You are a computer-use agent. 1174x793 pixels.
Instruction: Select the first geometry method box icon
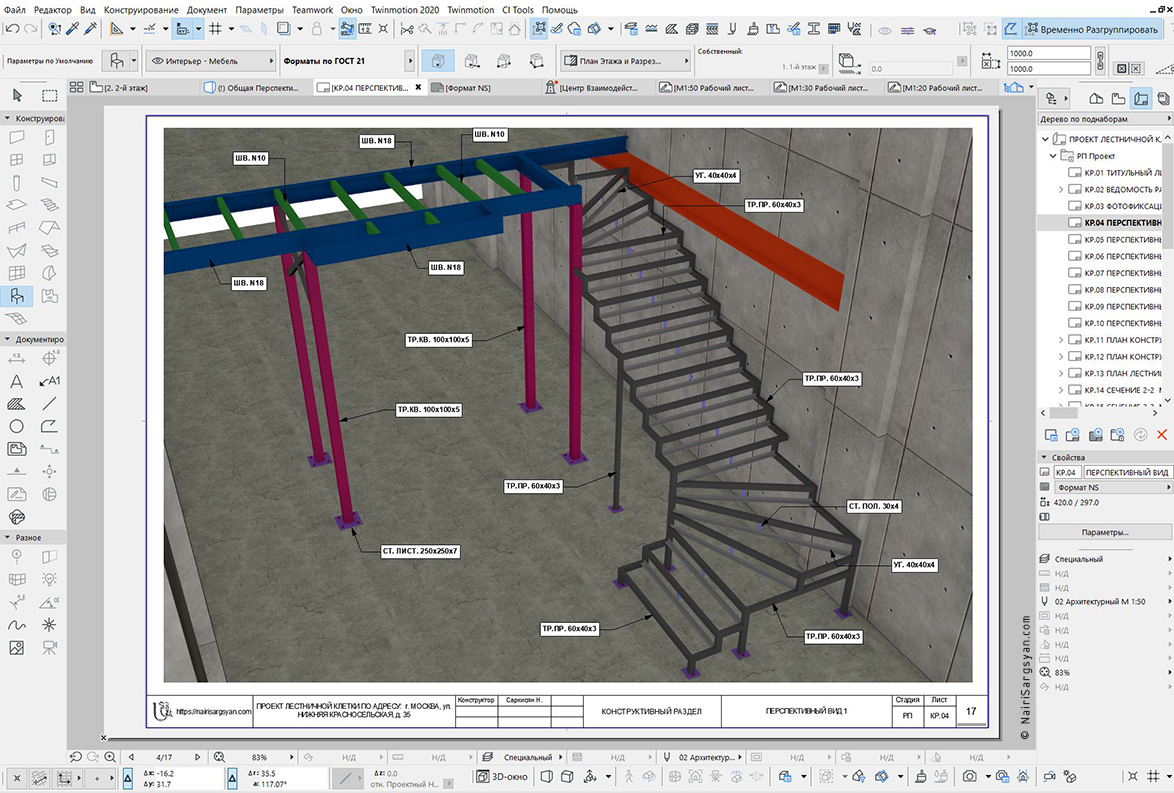[x=438, y=61]
